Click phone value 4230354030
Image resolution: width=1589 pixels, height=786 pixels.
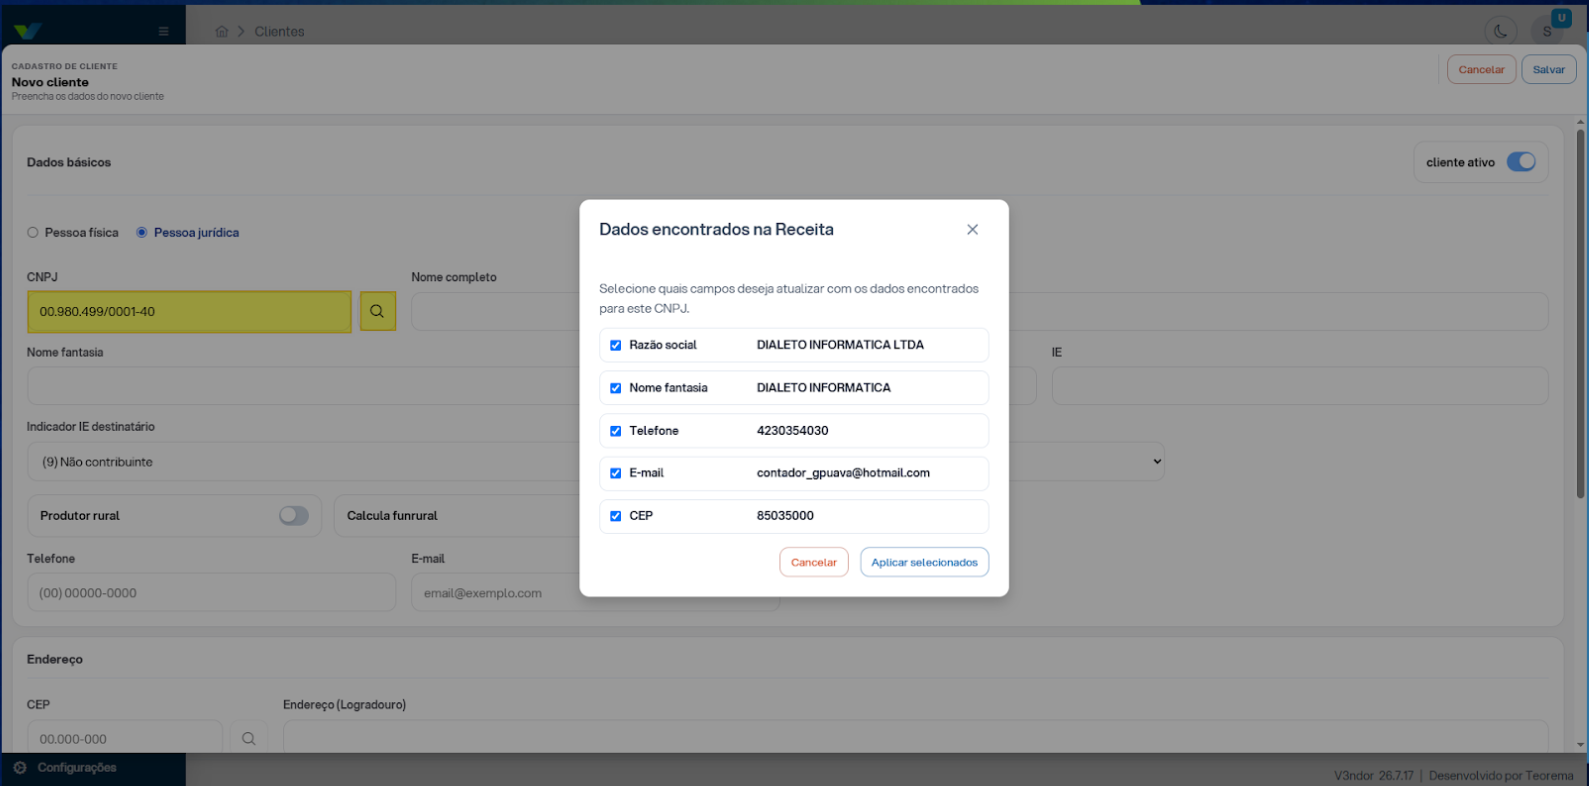click(x=792, y=431)
